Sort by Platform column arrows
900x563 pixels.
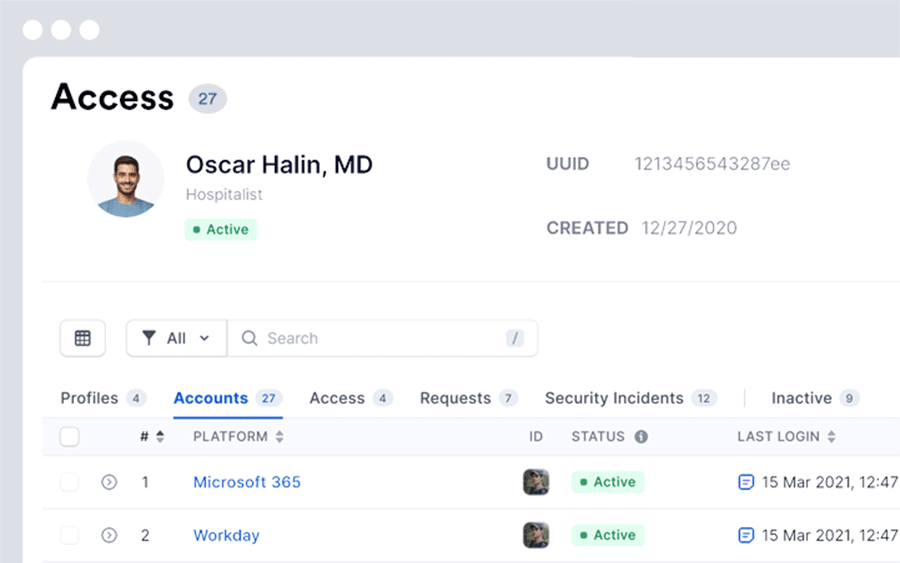[x=280, y=437]
